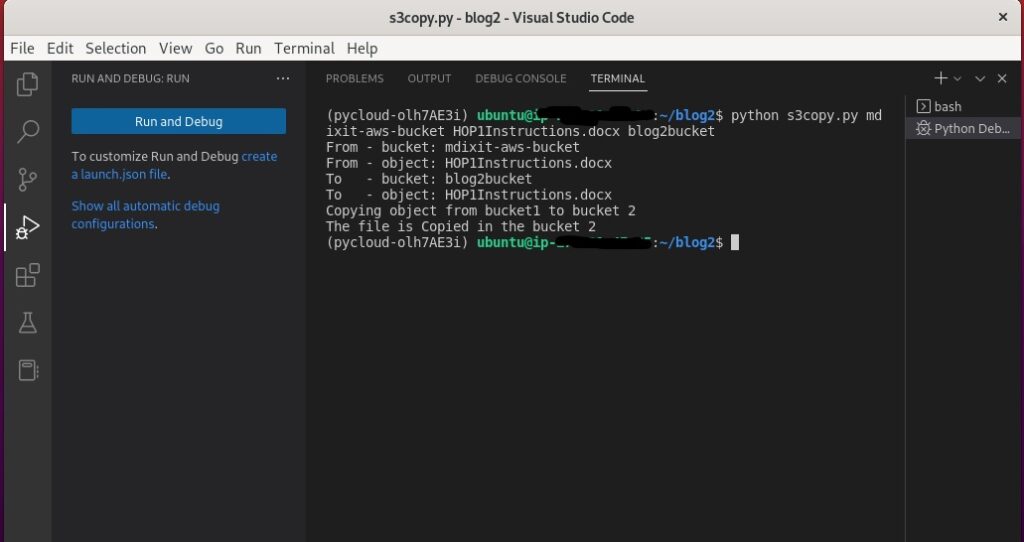Open the View menu

click(x=176, y=48)
